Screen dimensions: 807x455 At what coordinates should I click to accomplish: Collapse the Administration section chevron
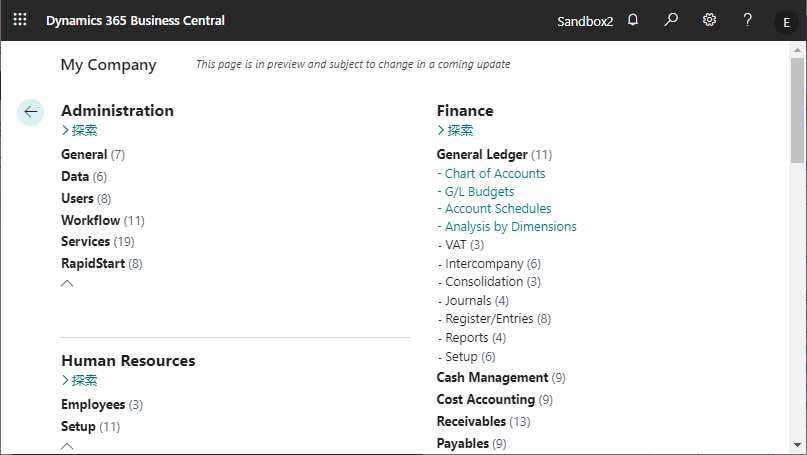67,283
